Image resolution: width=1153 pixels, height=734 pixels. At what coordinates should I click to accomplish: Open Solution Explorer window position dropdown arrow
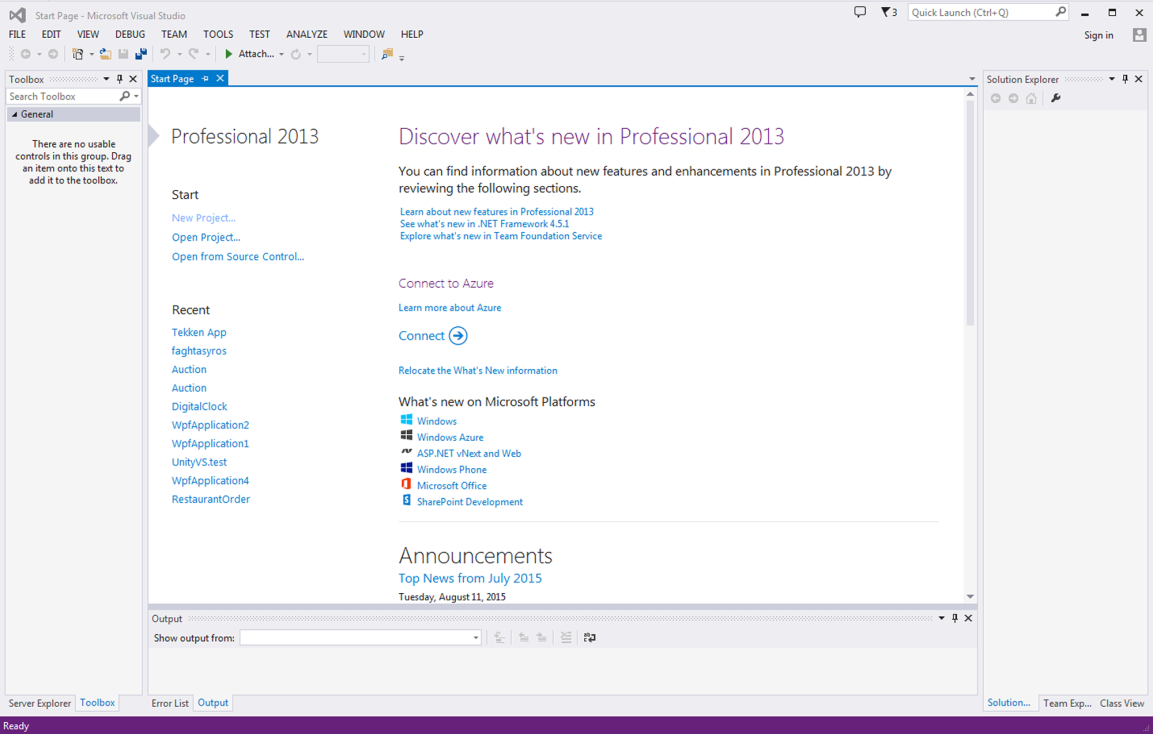1112,79
